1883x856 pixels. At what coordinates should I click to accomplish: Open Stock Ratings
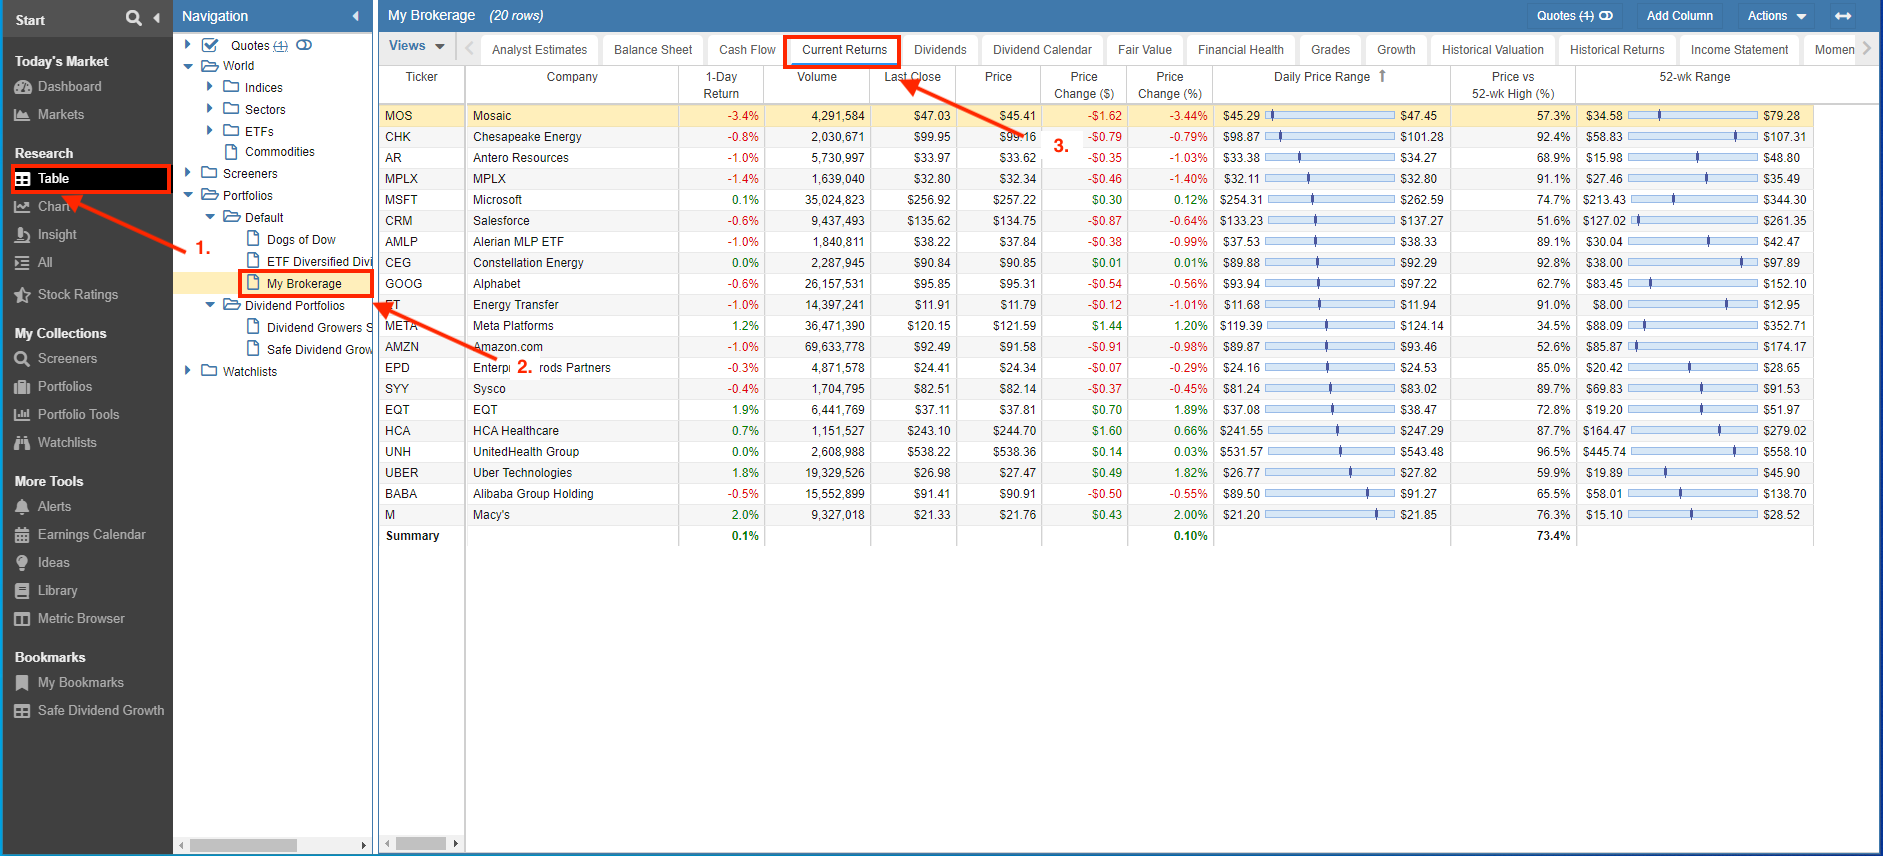click(77, 295)
